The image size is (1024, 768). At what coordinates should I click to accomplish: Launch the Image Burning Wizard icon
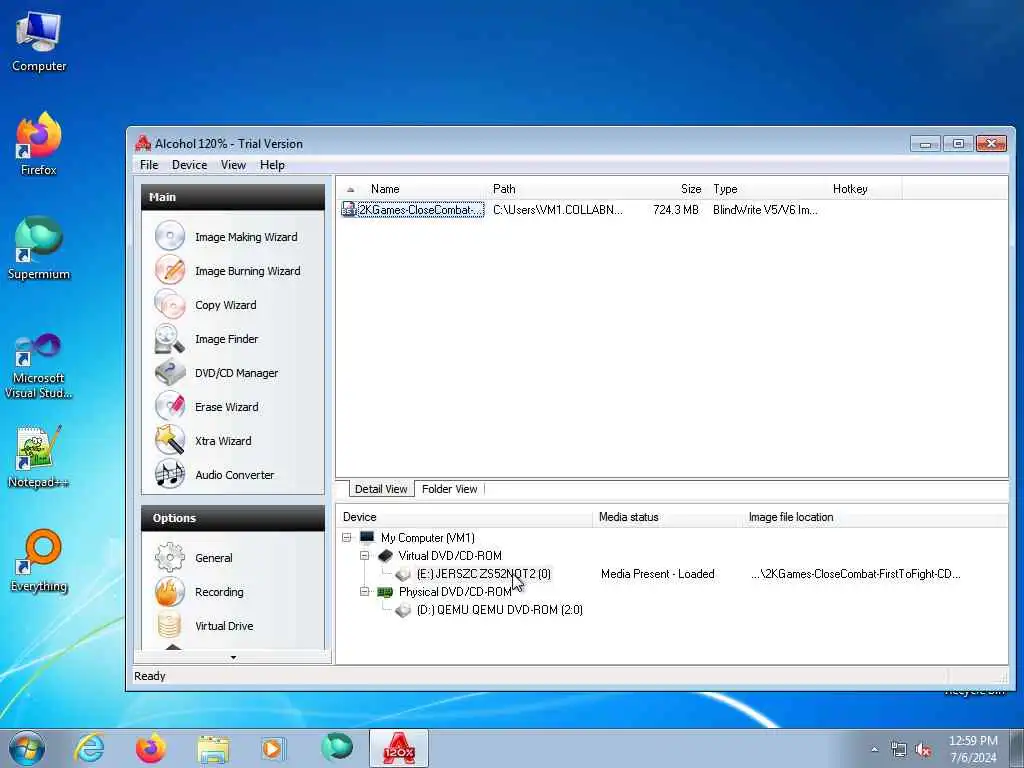point(170,270)
